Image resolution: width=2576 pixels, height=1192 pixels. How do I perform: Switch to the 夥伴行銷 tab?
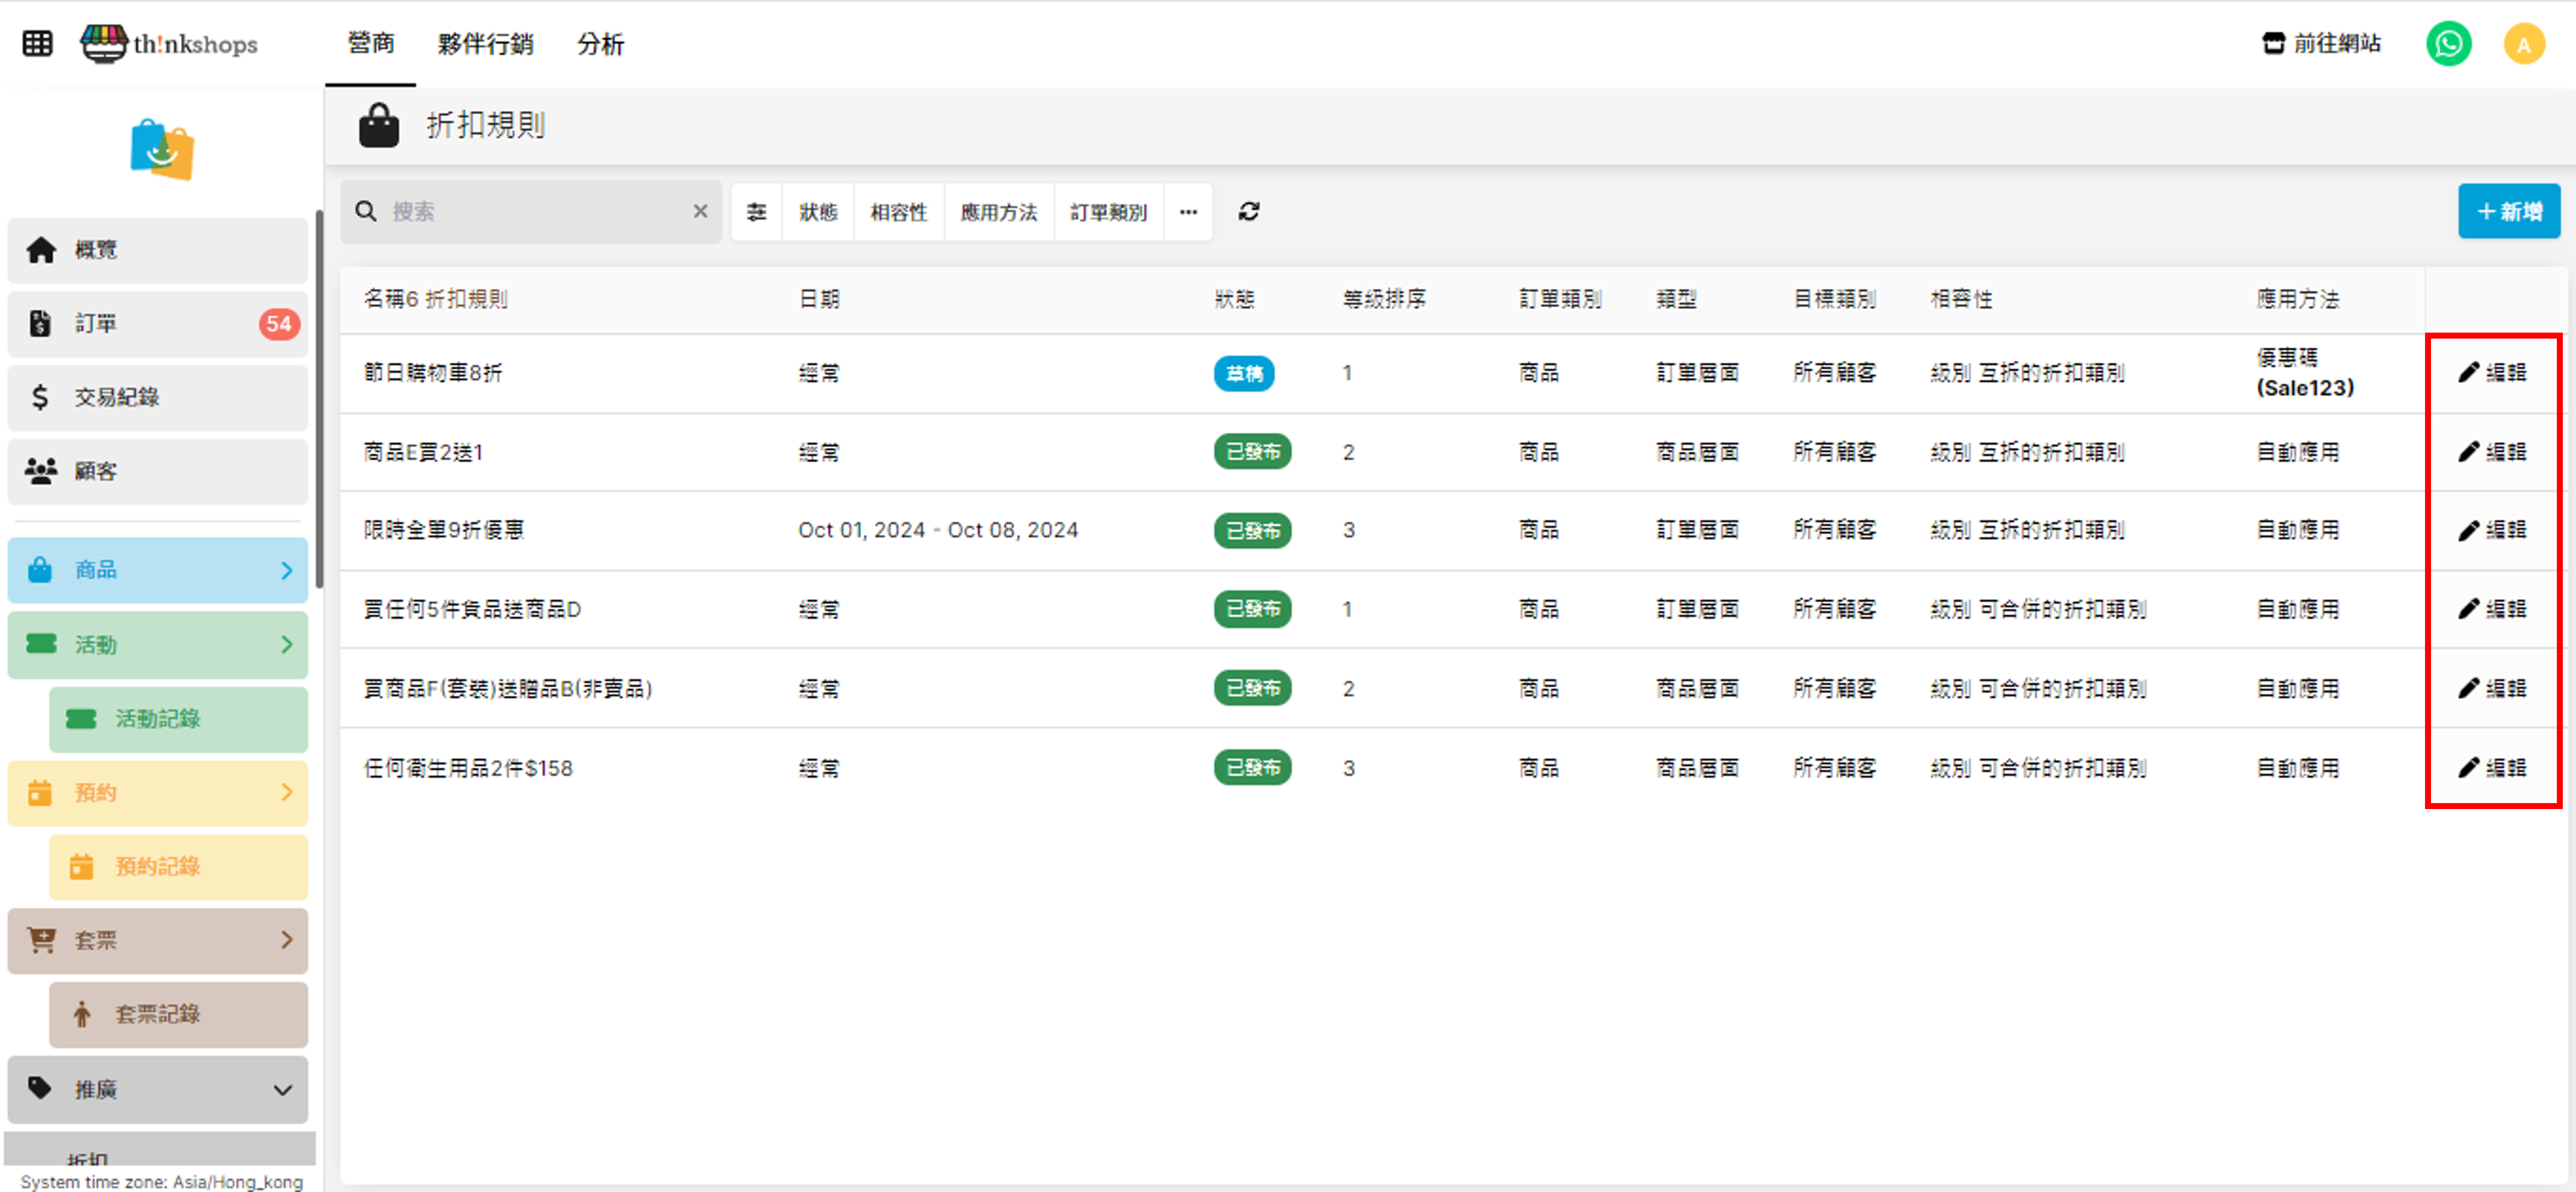click(485, 44)
